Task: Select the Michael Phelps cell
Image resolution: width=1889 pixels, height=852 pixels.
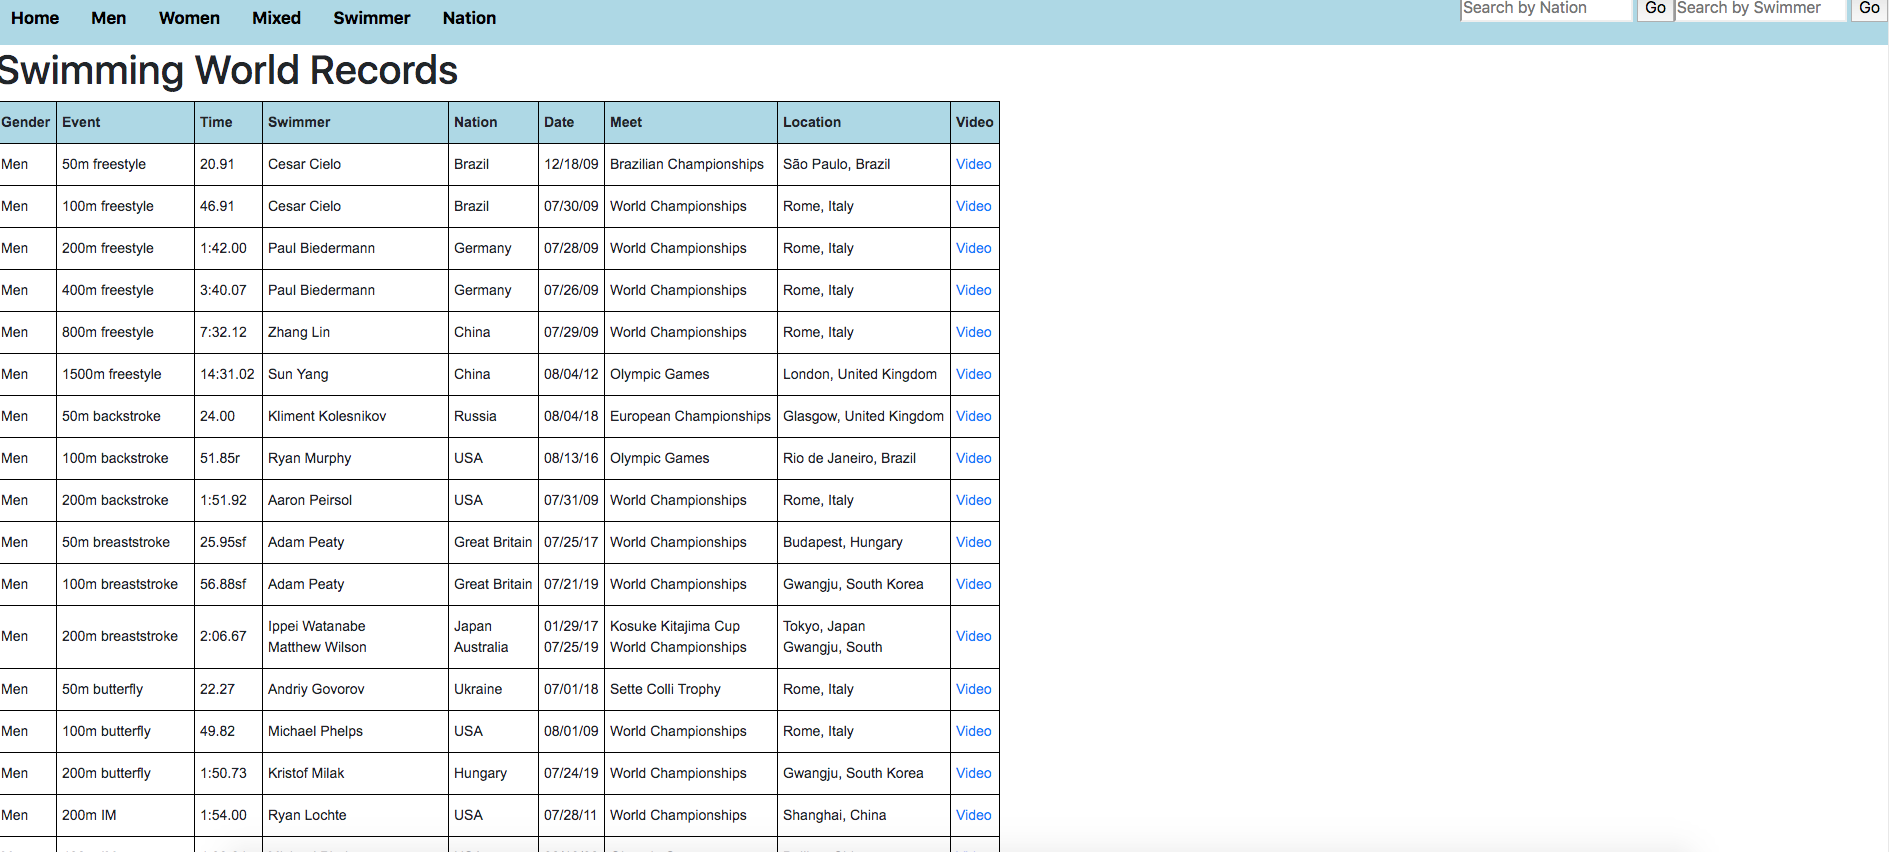Action: [x=355, y=731]
